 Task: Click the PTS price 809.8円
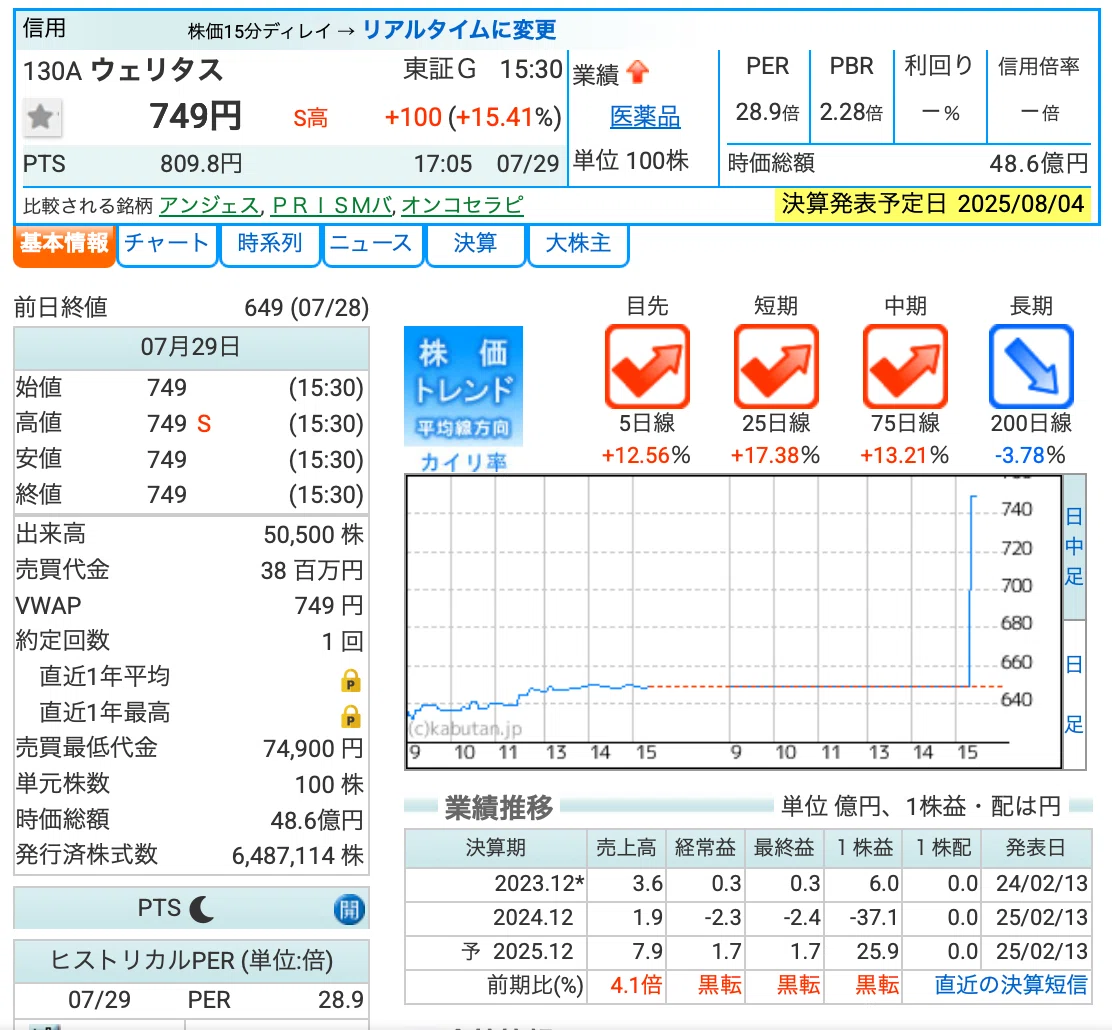(x=201, y=164)
